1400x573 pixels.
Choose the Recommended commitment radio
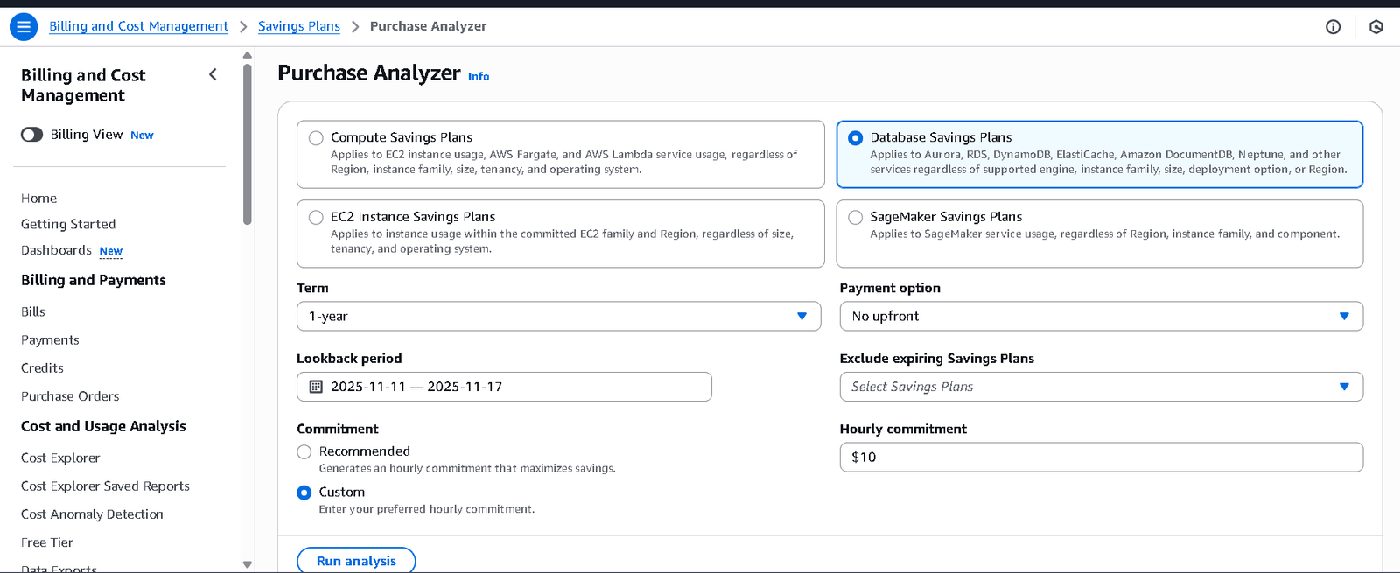point(305,451)
